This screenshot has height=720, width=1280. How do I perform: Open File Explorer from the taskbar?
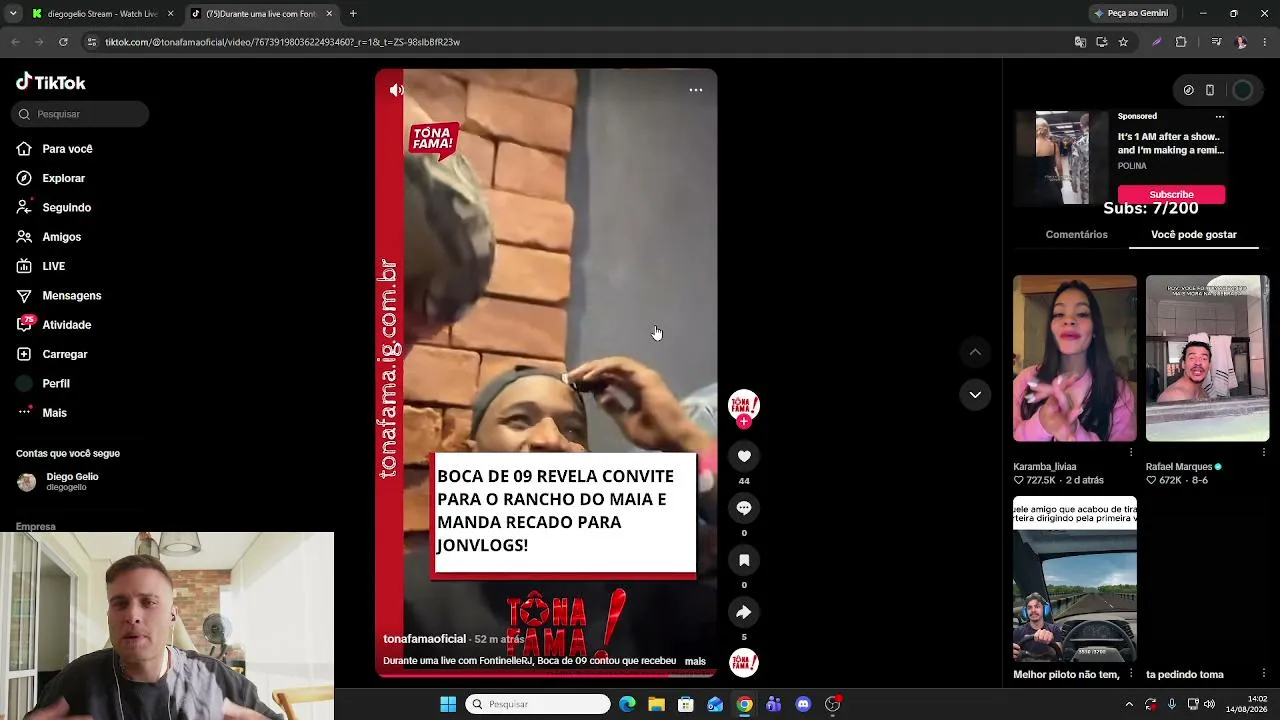point(656,704)
